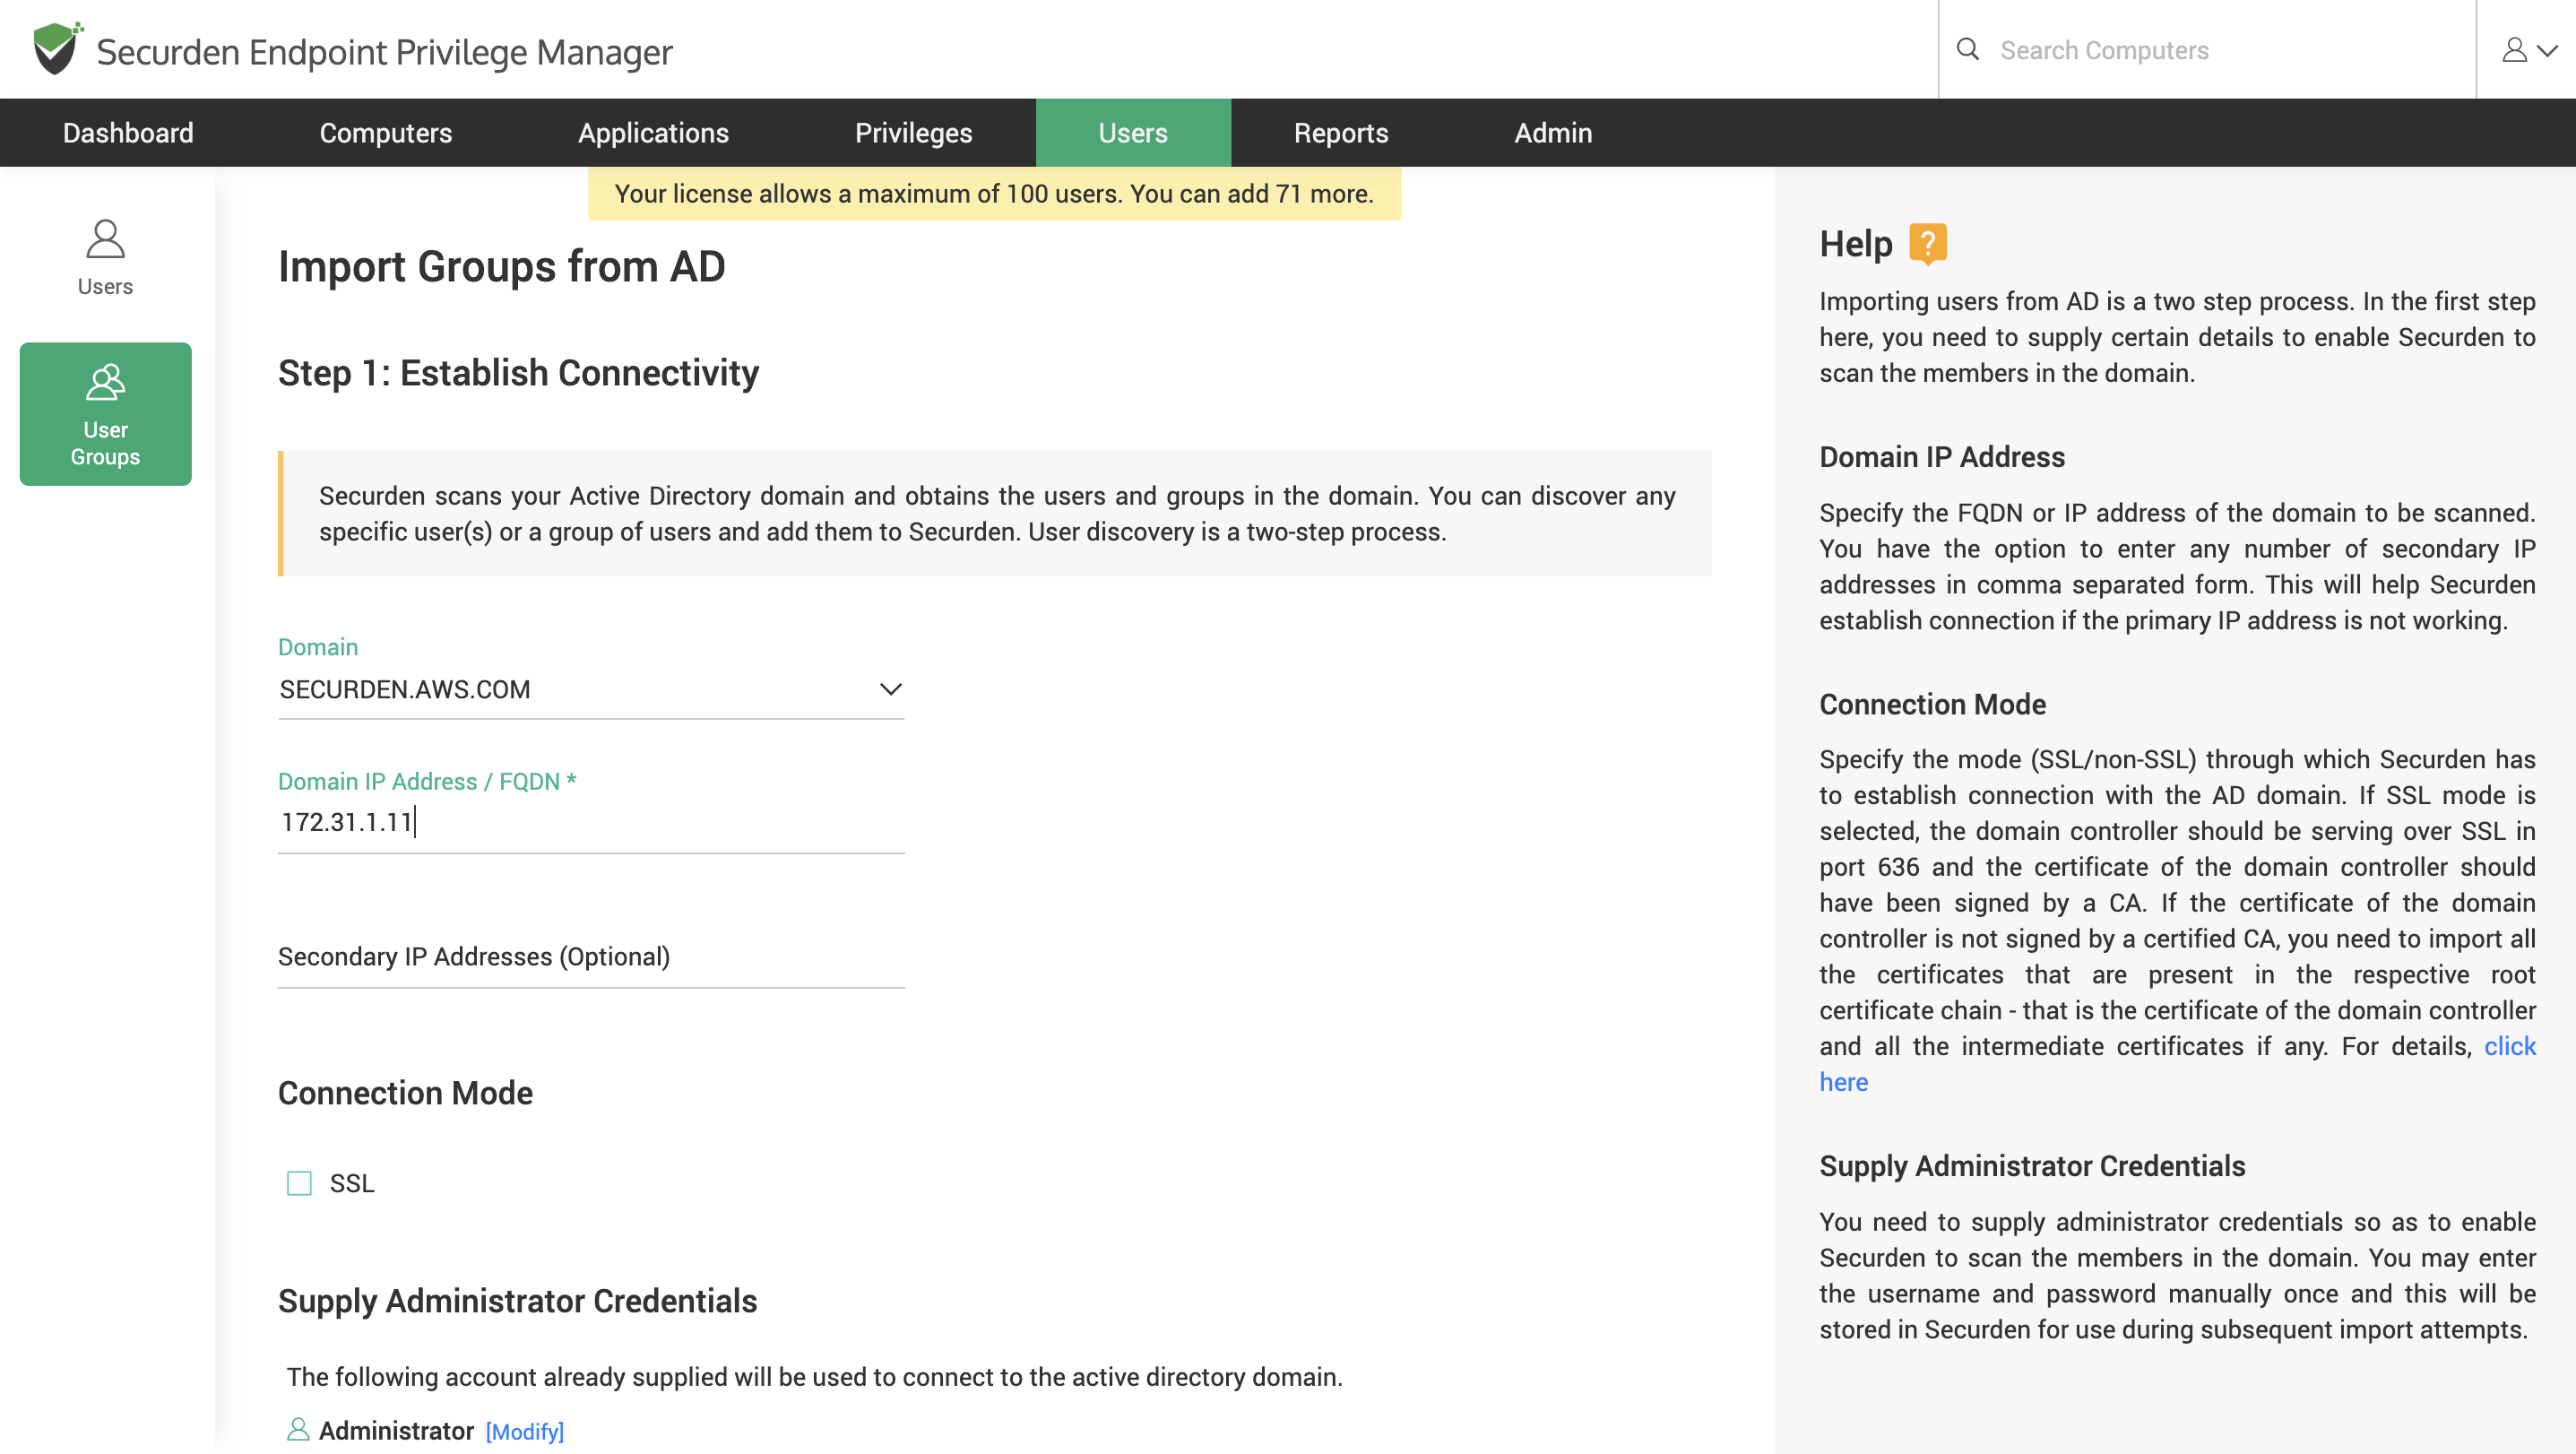Open the Users sidebar section
This screenshot has width=2576, height=1454.
[105, 258]
